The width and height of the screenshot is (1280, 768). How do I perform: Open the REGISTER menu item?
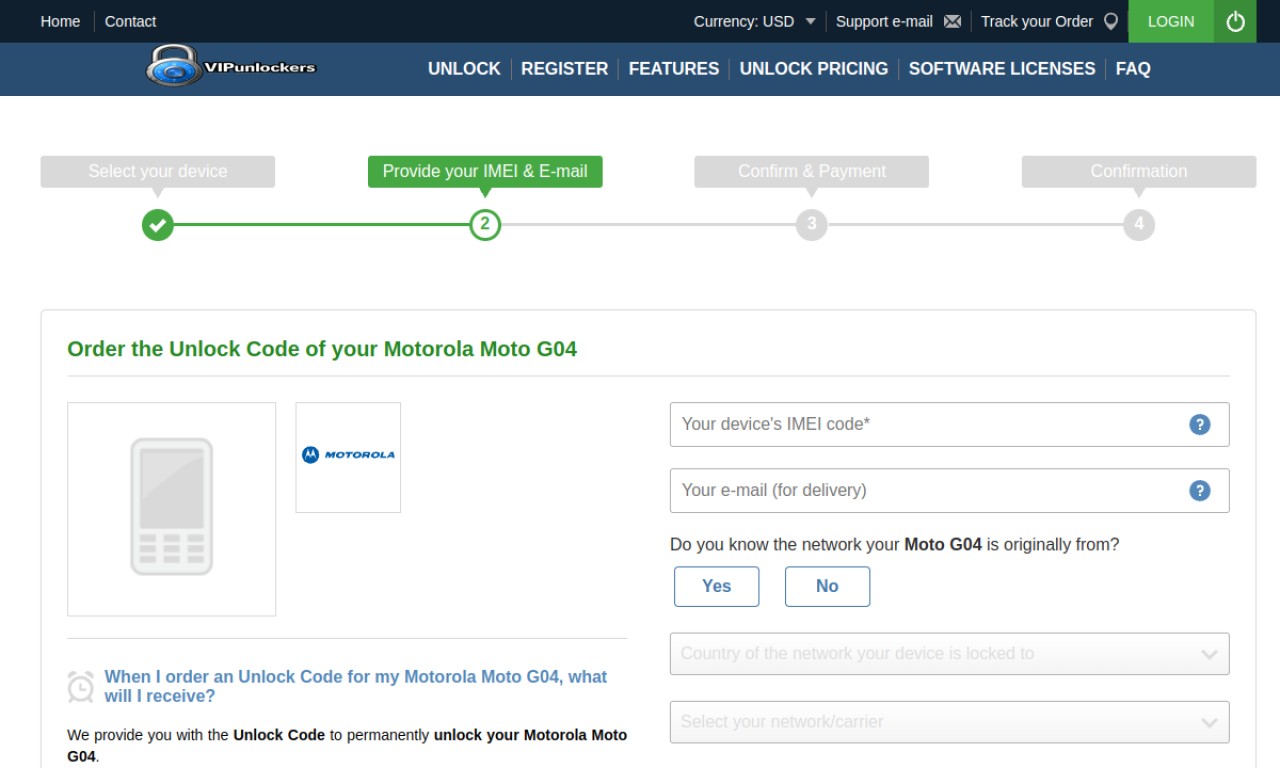[564, 69]
